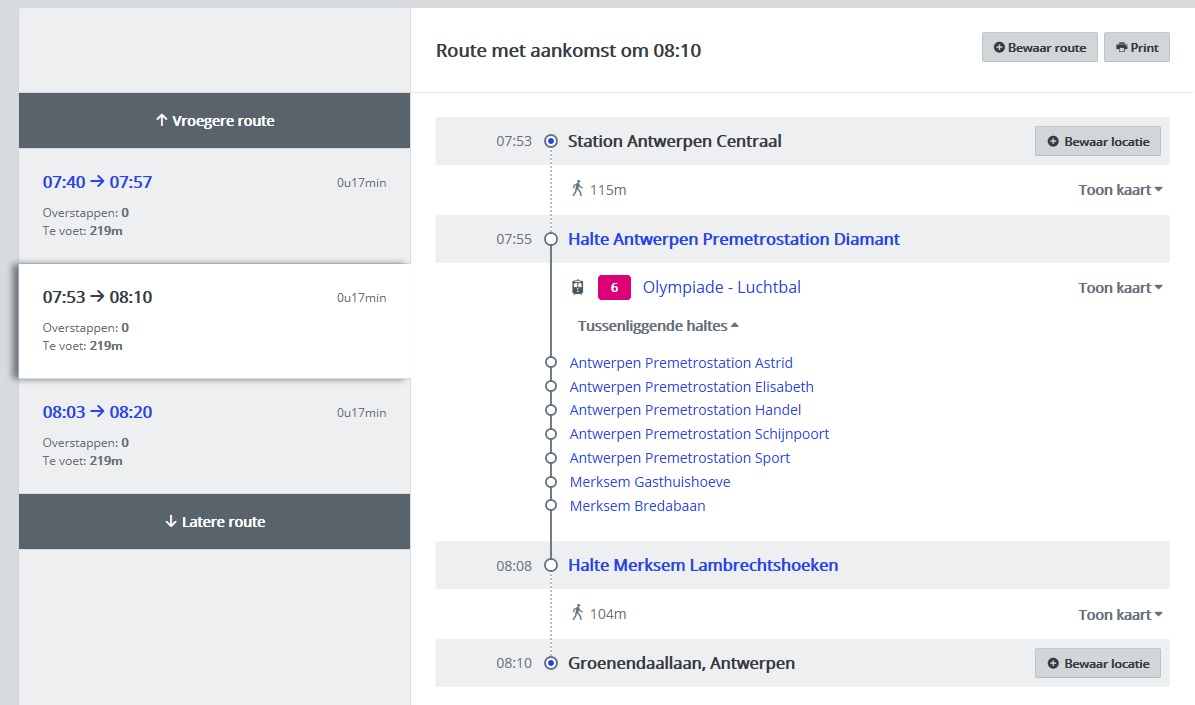The image size is (1195, 705).
Task: Expand Toon kaart for tram line 6
Action: pos(1120,288)
